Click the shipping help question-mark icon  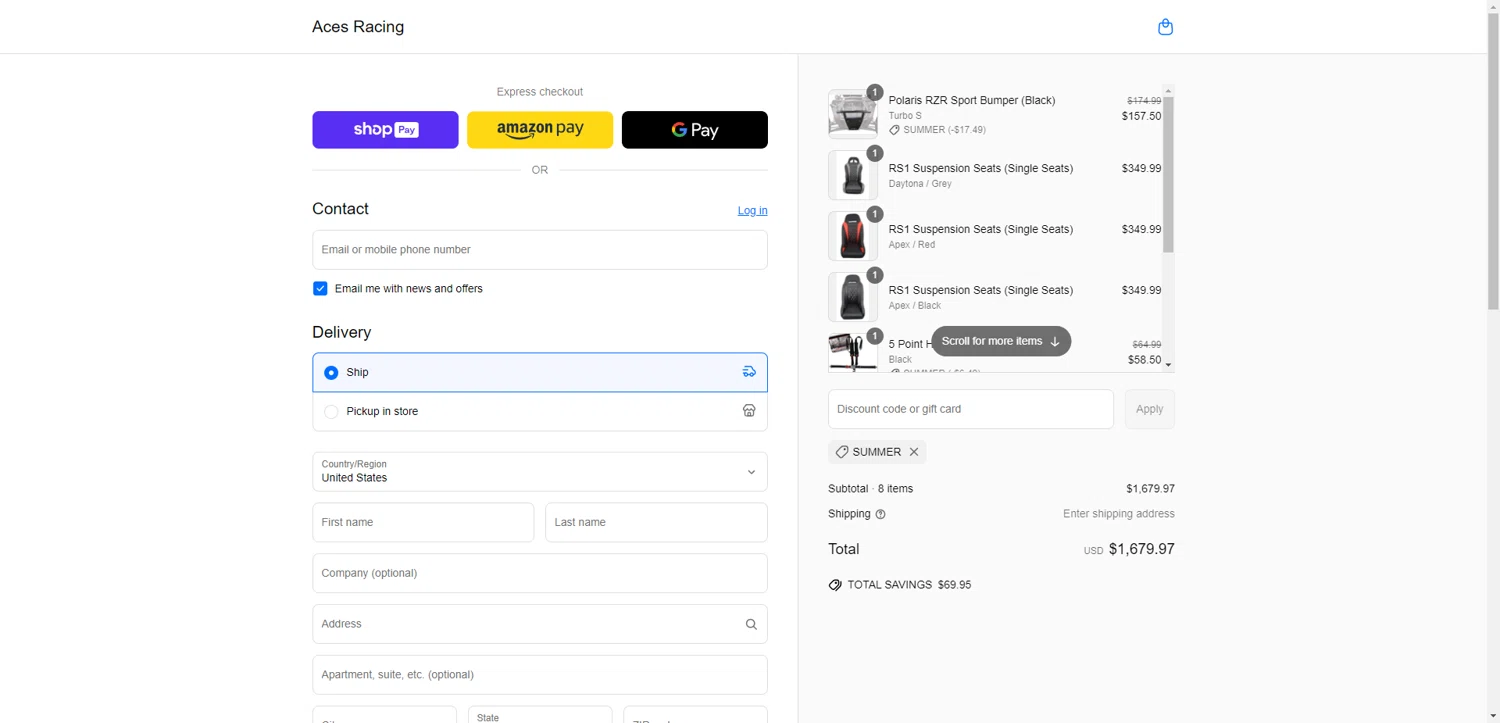[x=880, y=514]
